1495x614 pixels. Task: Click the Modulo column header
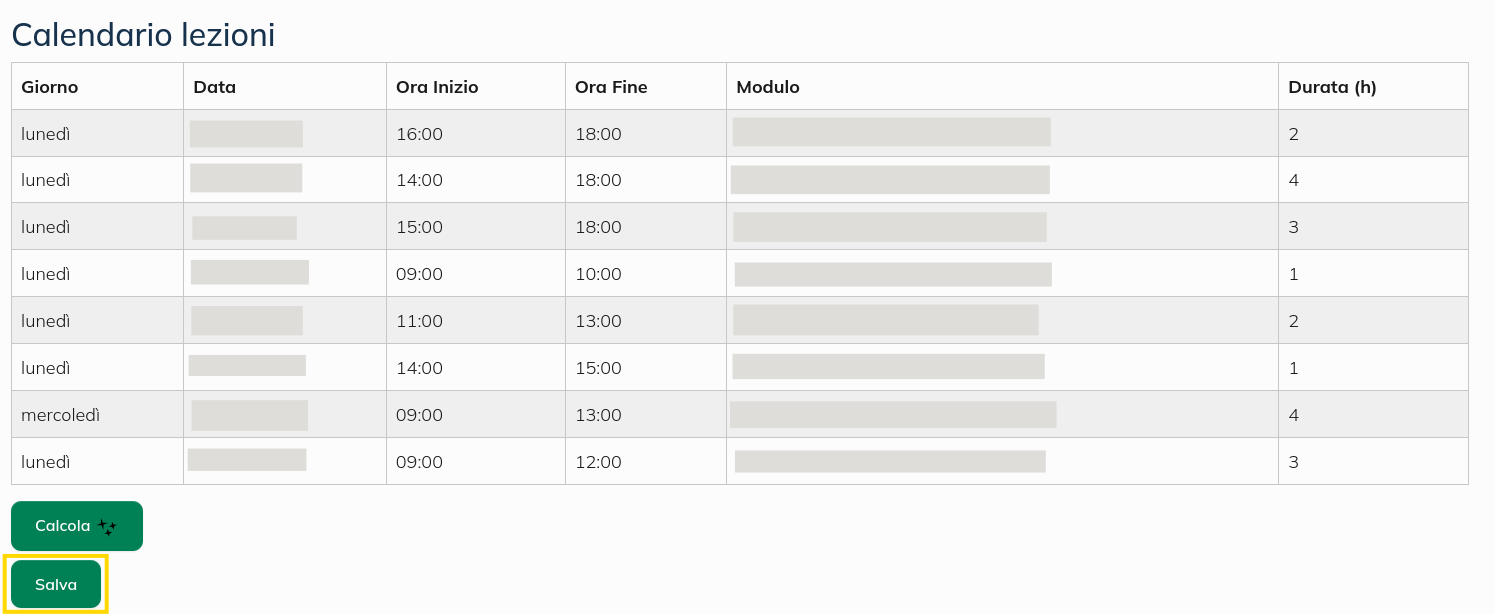coord(768,87)
